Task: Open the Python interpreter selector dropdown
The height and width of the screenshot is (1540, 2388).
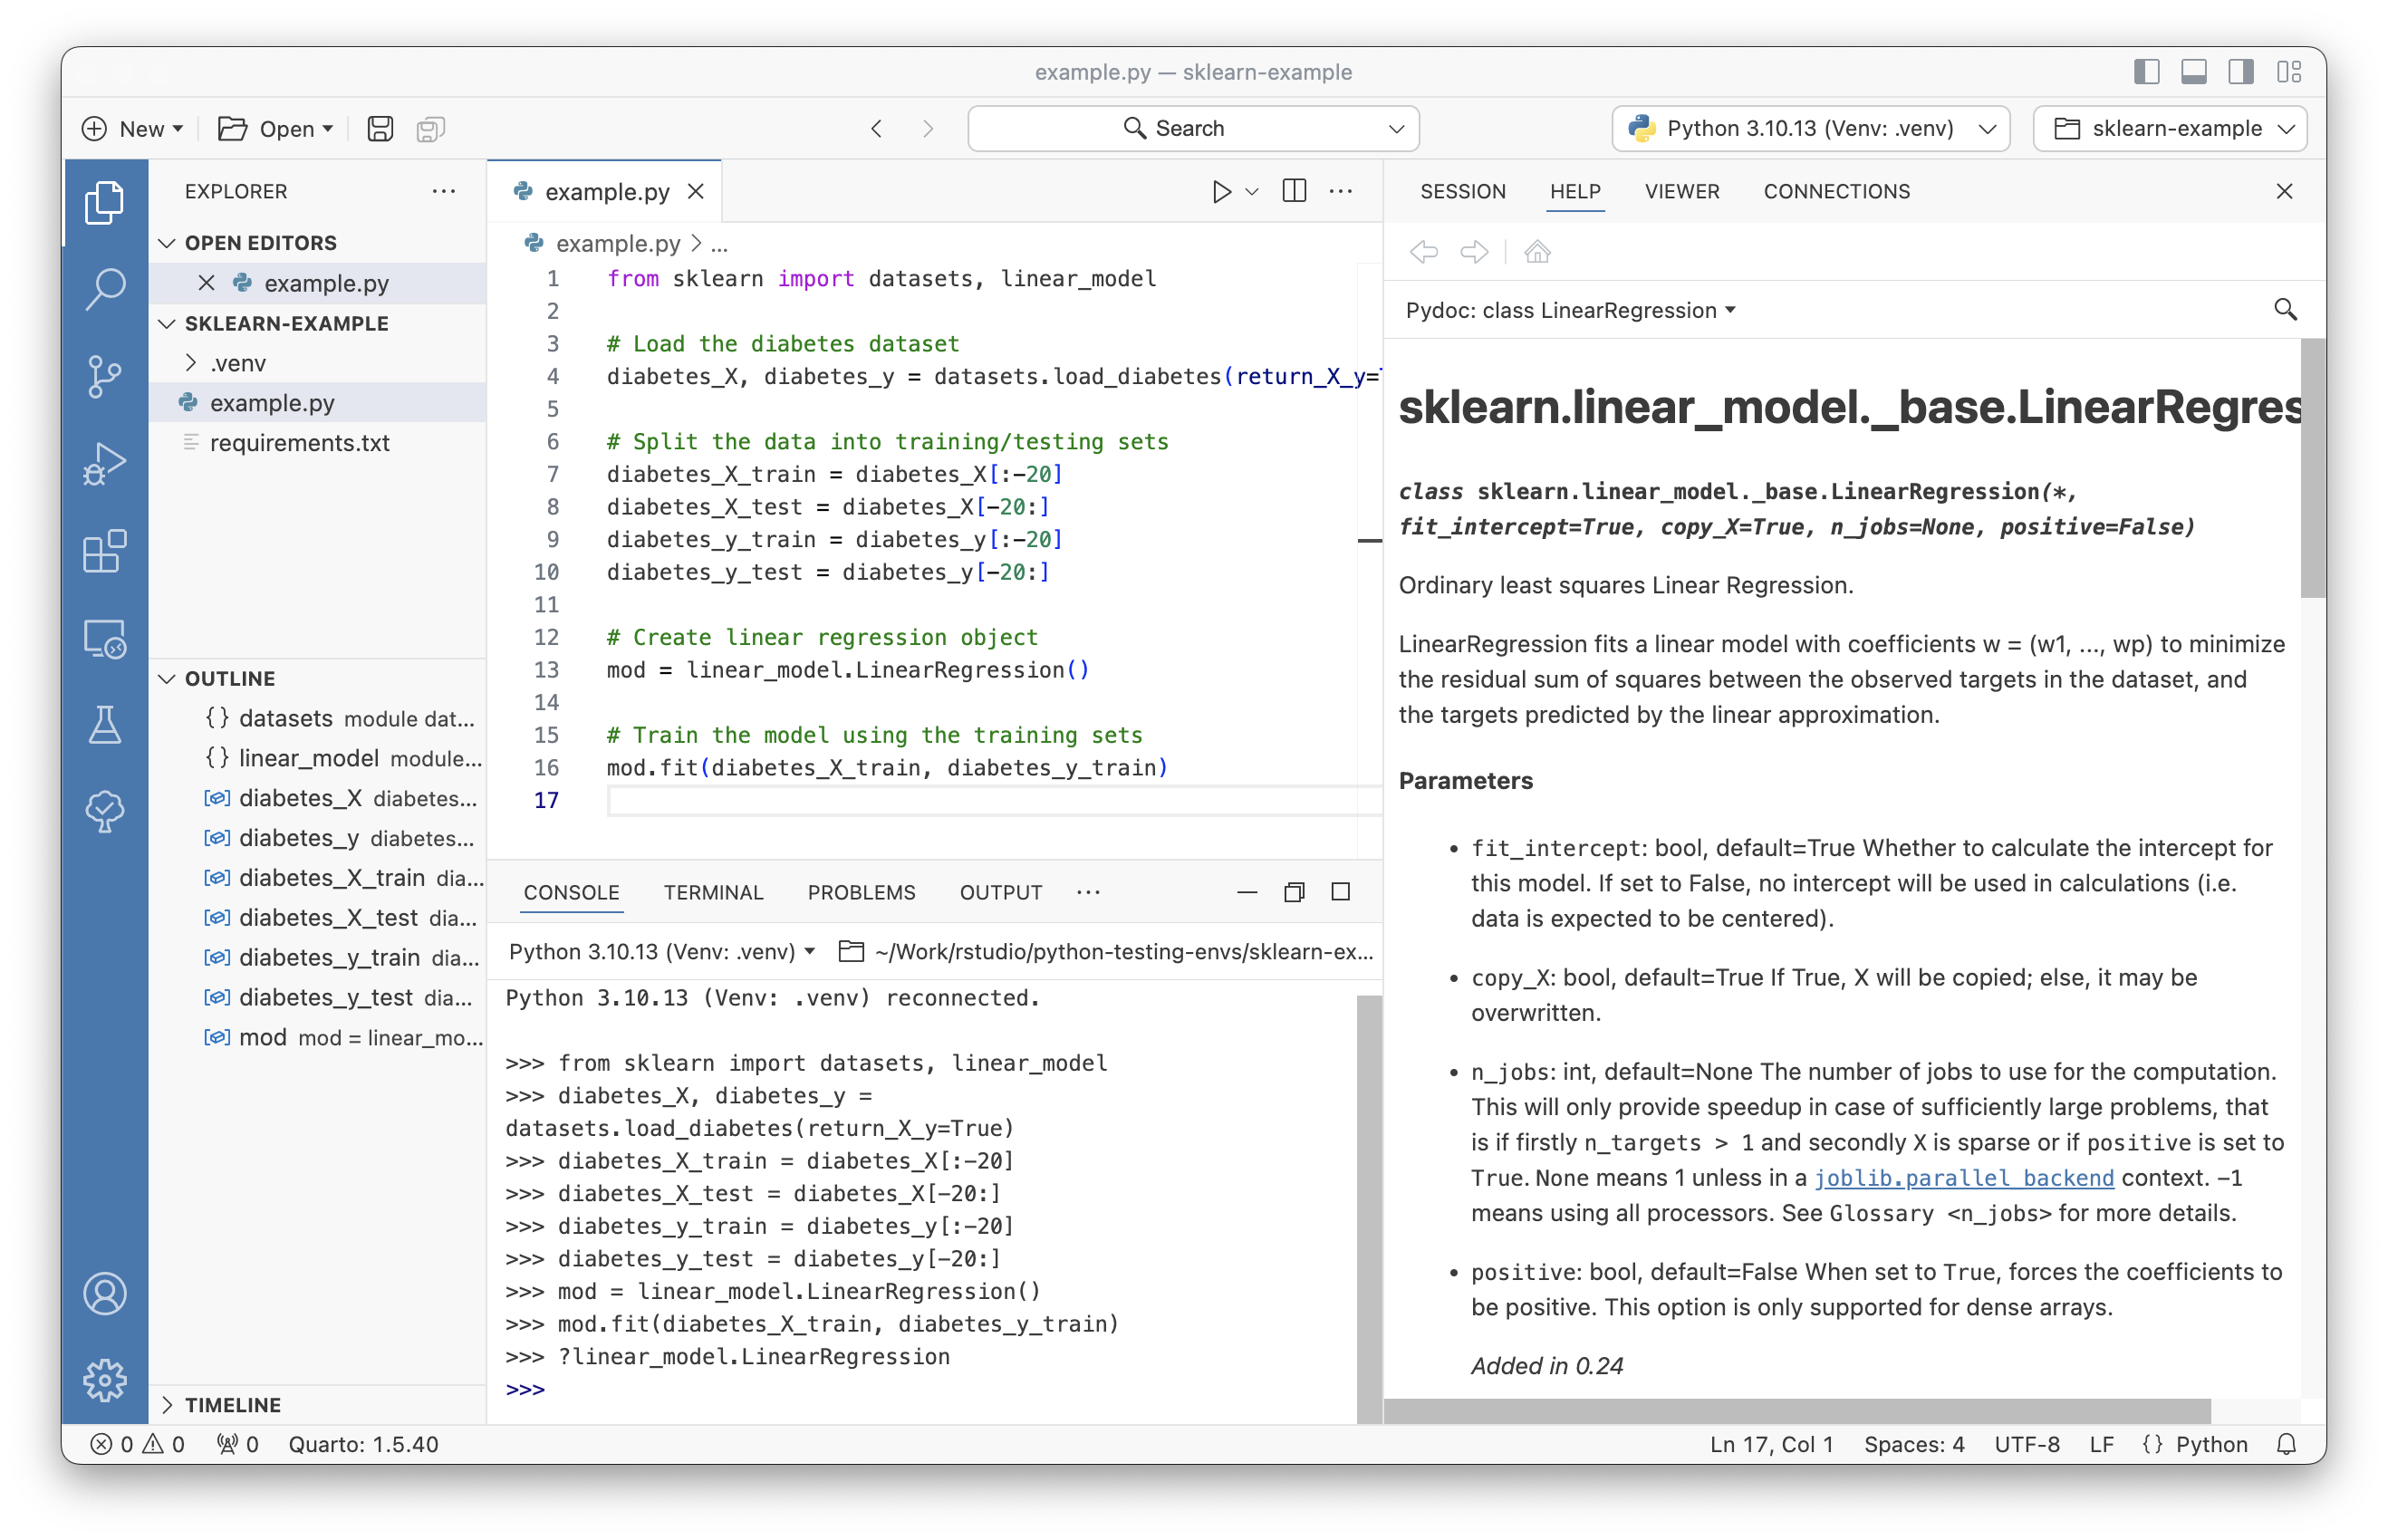Action: point(1810,129)
